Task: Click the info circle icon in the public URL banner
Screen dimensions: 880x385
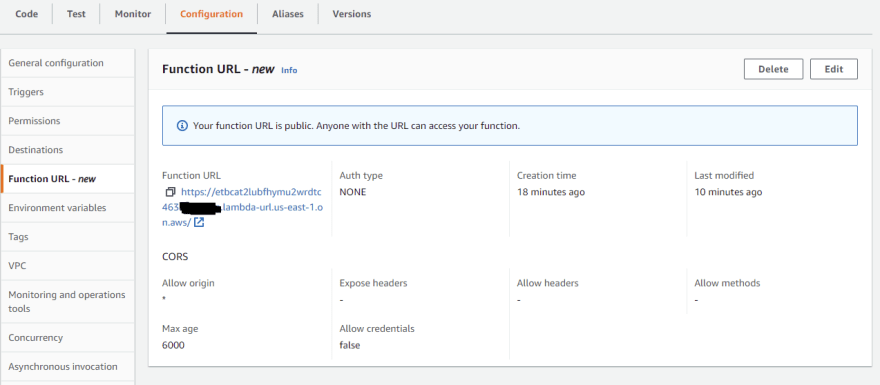Action: pyautogui.click(x=182, y=126)
